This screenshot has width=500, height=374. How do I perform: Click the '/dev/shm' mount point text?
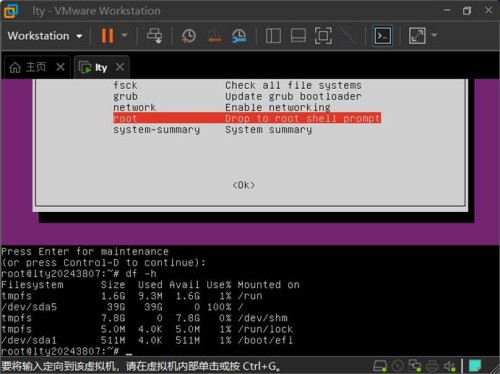coord(262,318)
